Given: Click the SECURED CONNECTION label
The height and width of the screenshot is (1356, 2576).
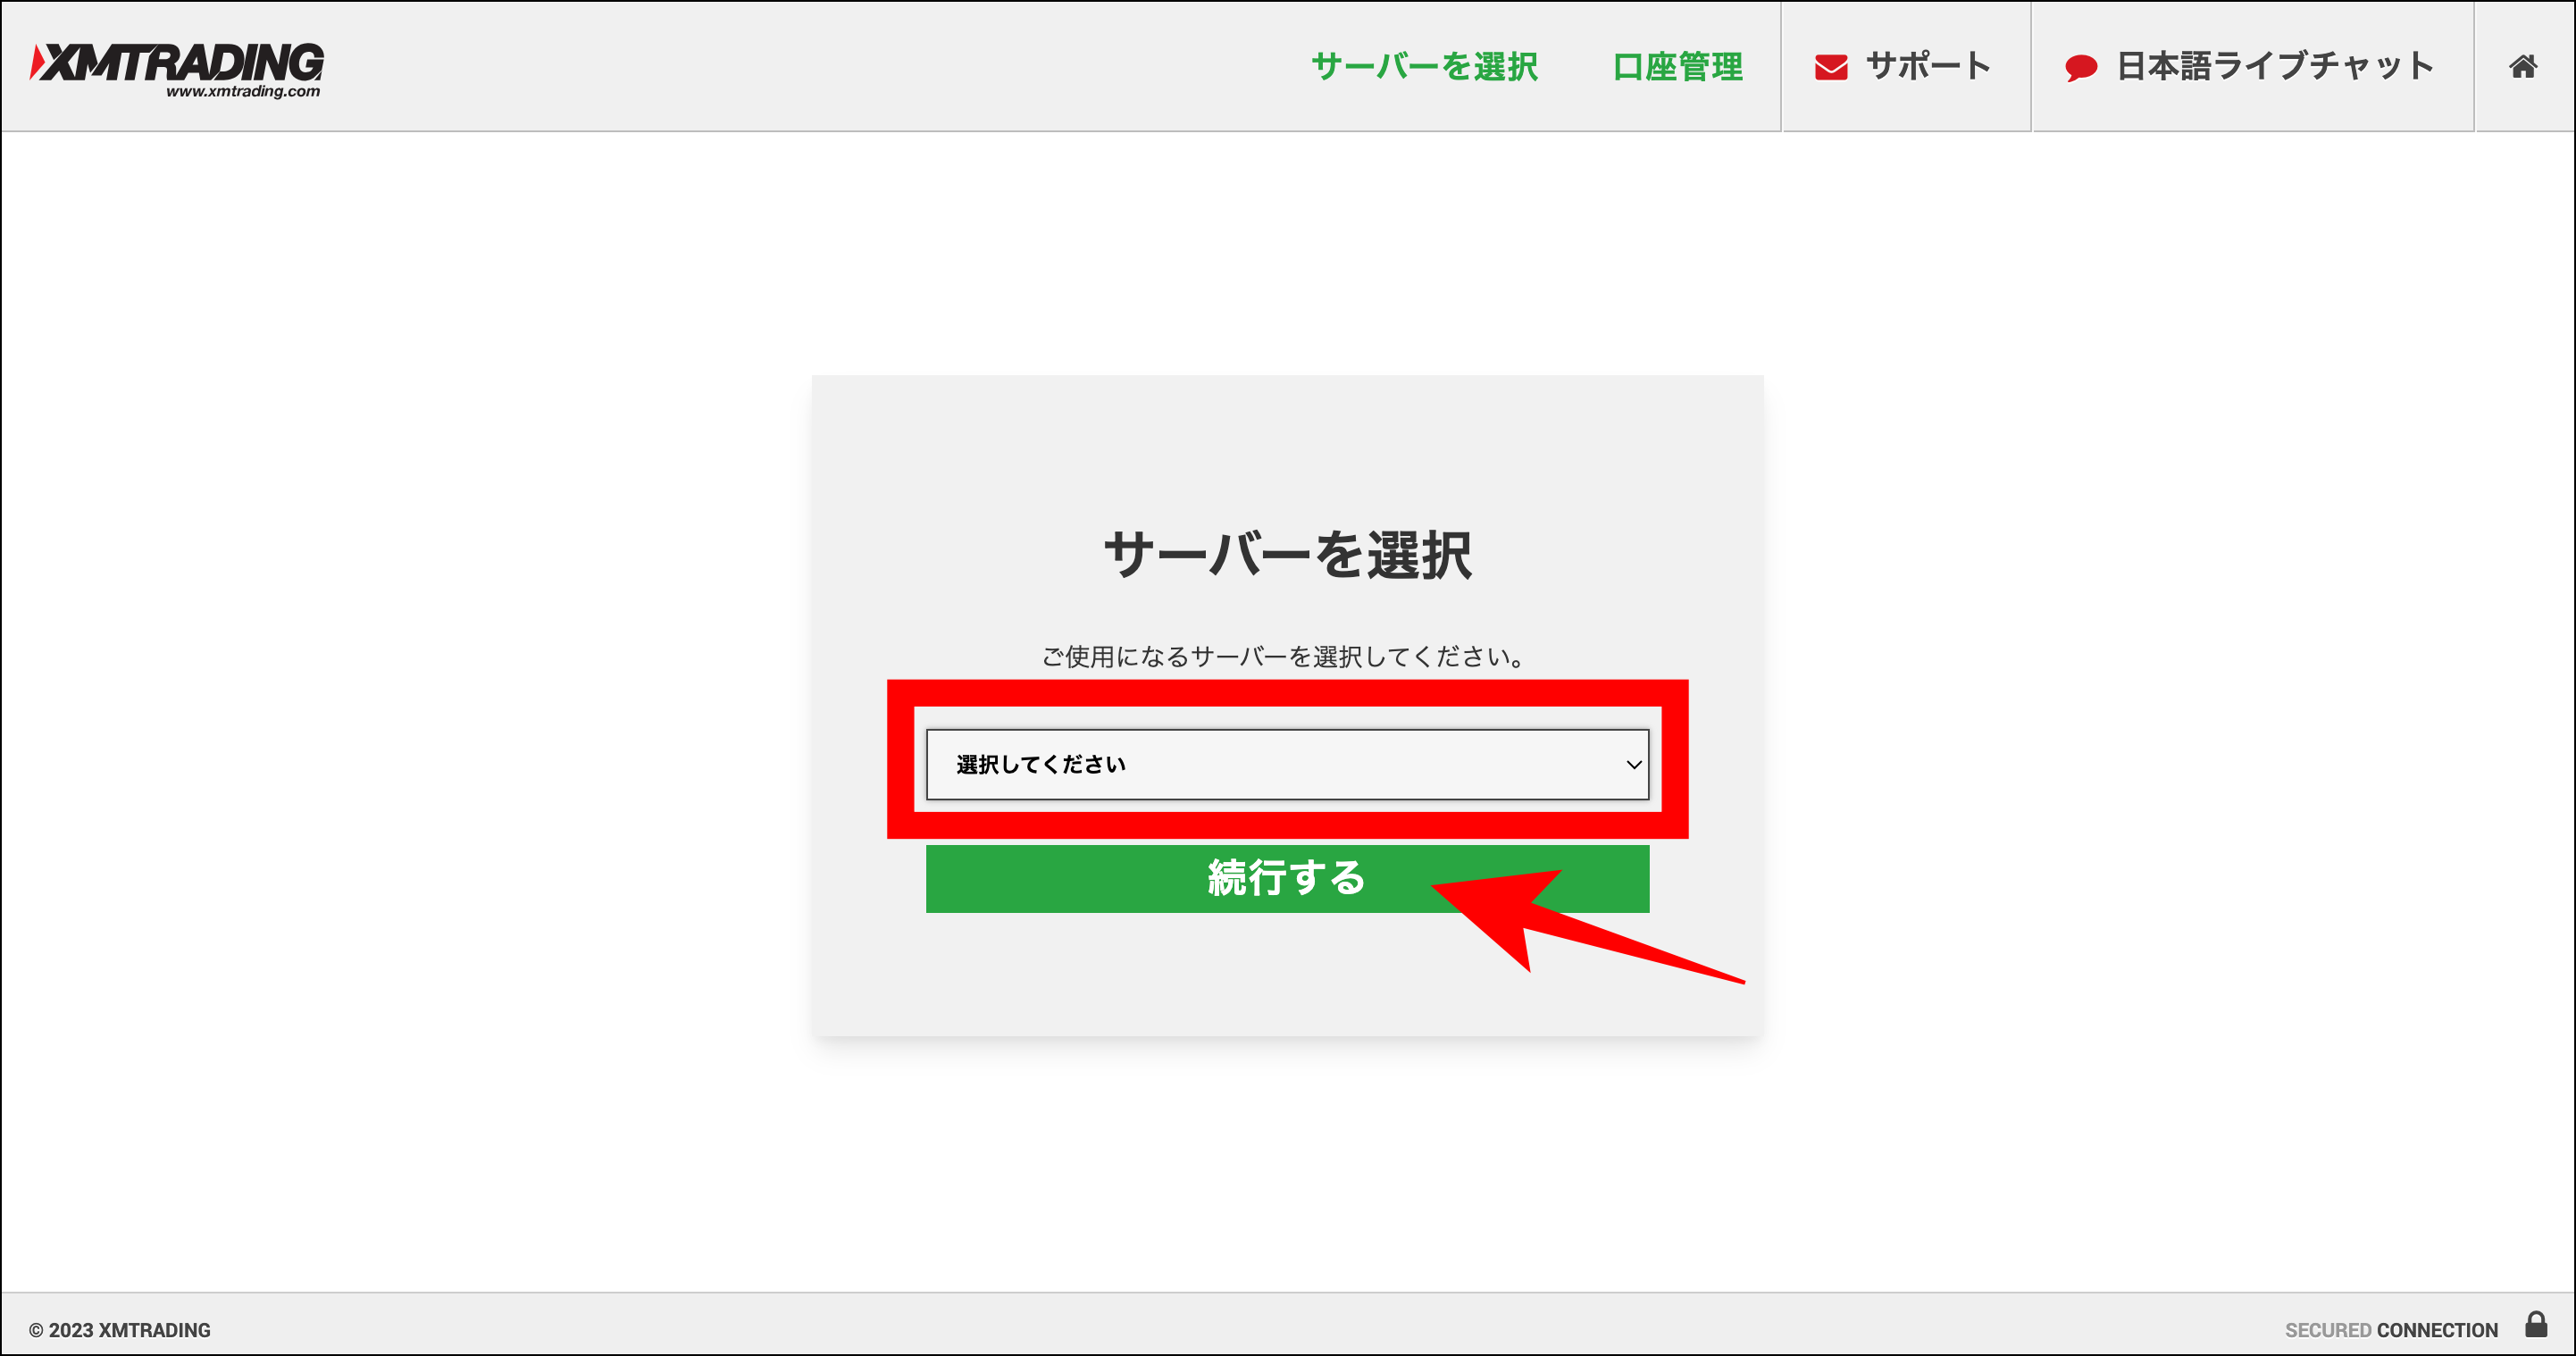Looking at the screenshot, I should pos(2390,1329).
